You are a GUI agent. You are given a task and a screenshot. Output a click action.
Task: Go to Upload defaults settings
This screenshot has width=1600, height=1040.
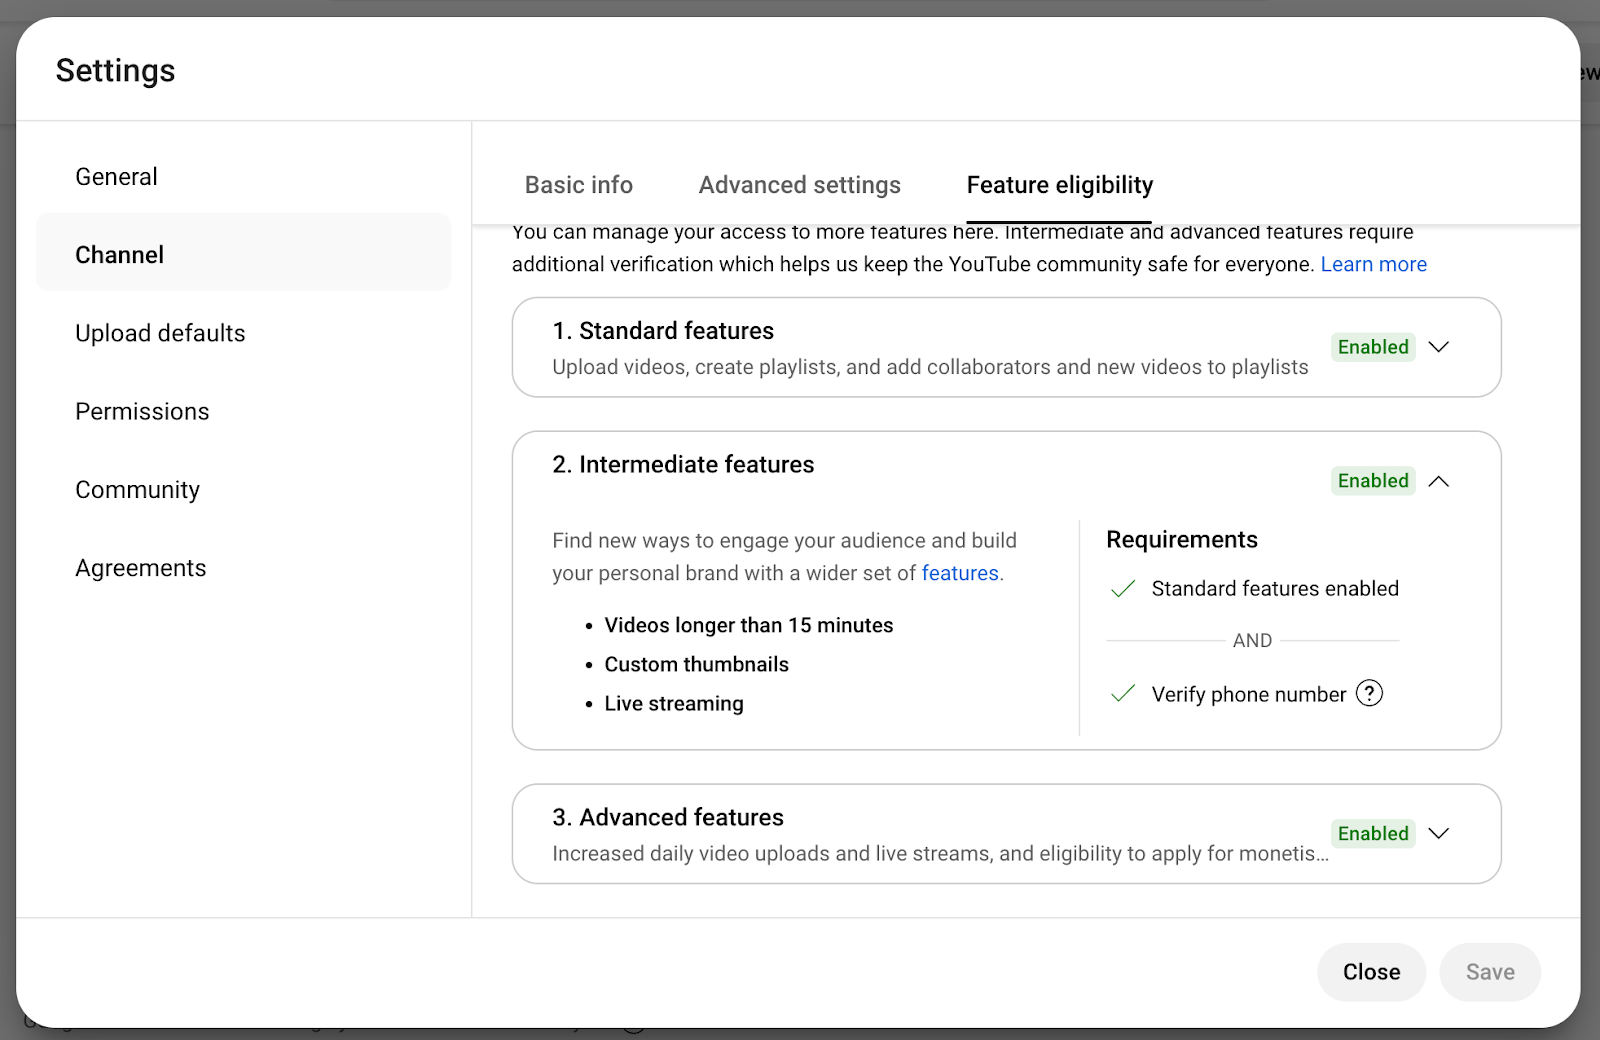coord(160,333)
